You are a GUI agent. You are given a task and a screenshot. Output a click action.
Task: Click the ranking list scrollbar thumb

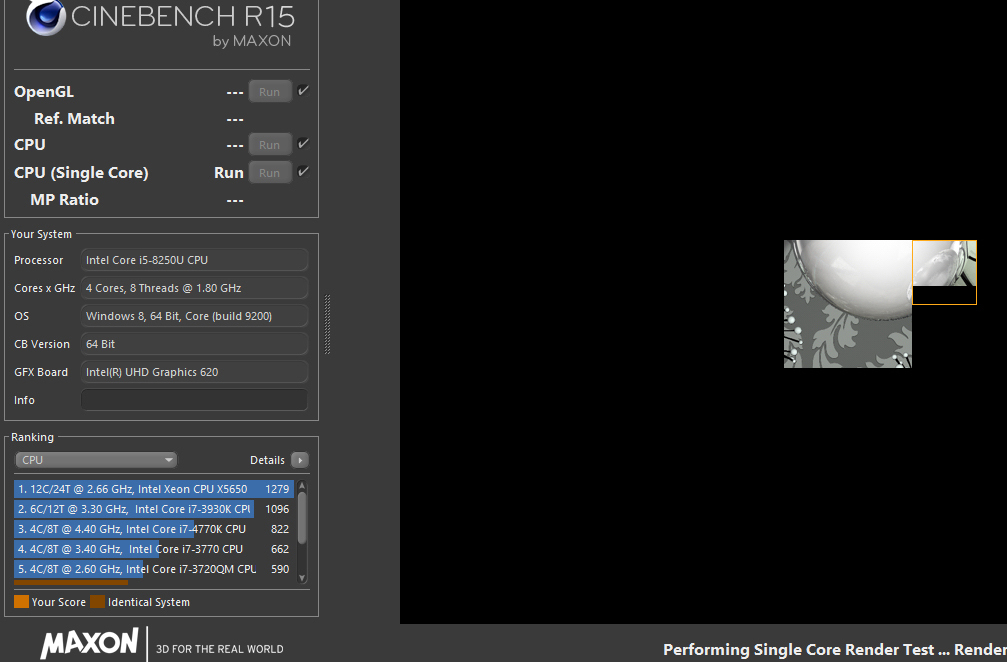(302, 518)
